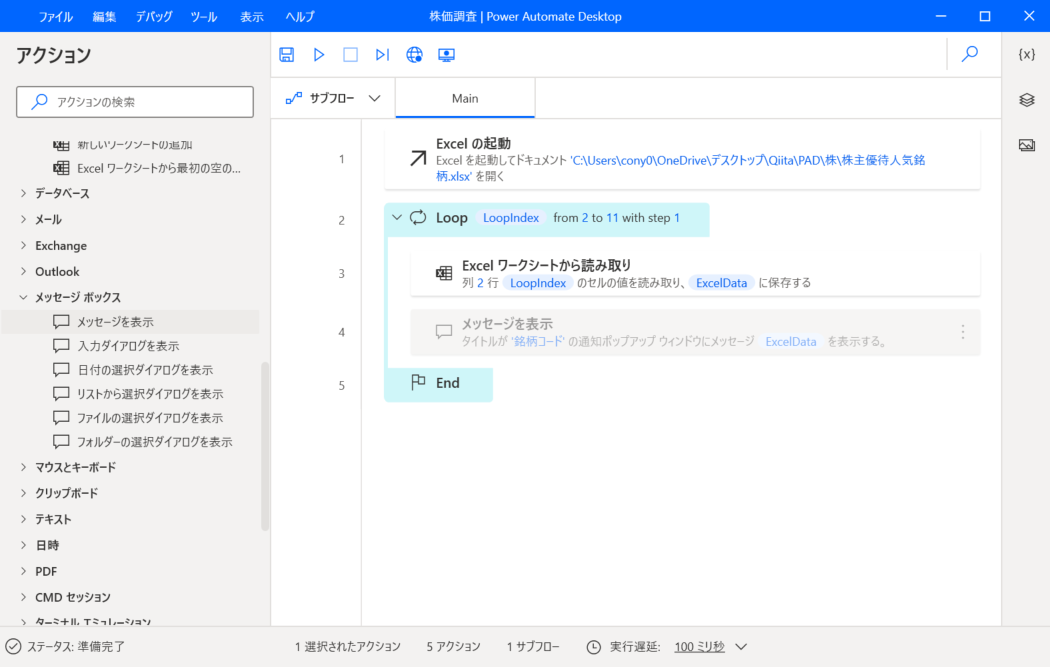Select the Excel の起動 action step

click(682, 159)
